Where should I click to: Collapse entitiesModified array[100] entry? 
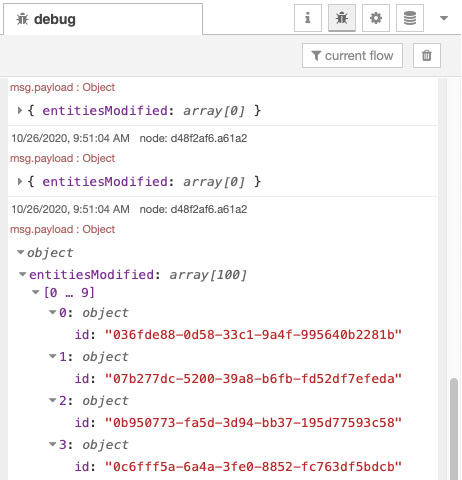point(22,274)
